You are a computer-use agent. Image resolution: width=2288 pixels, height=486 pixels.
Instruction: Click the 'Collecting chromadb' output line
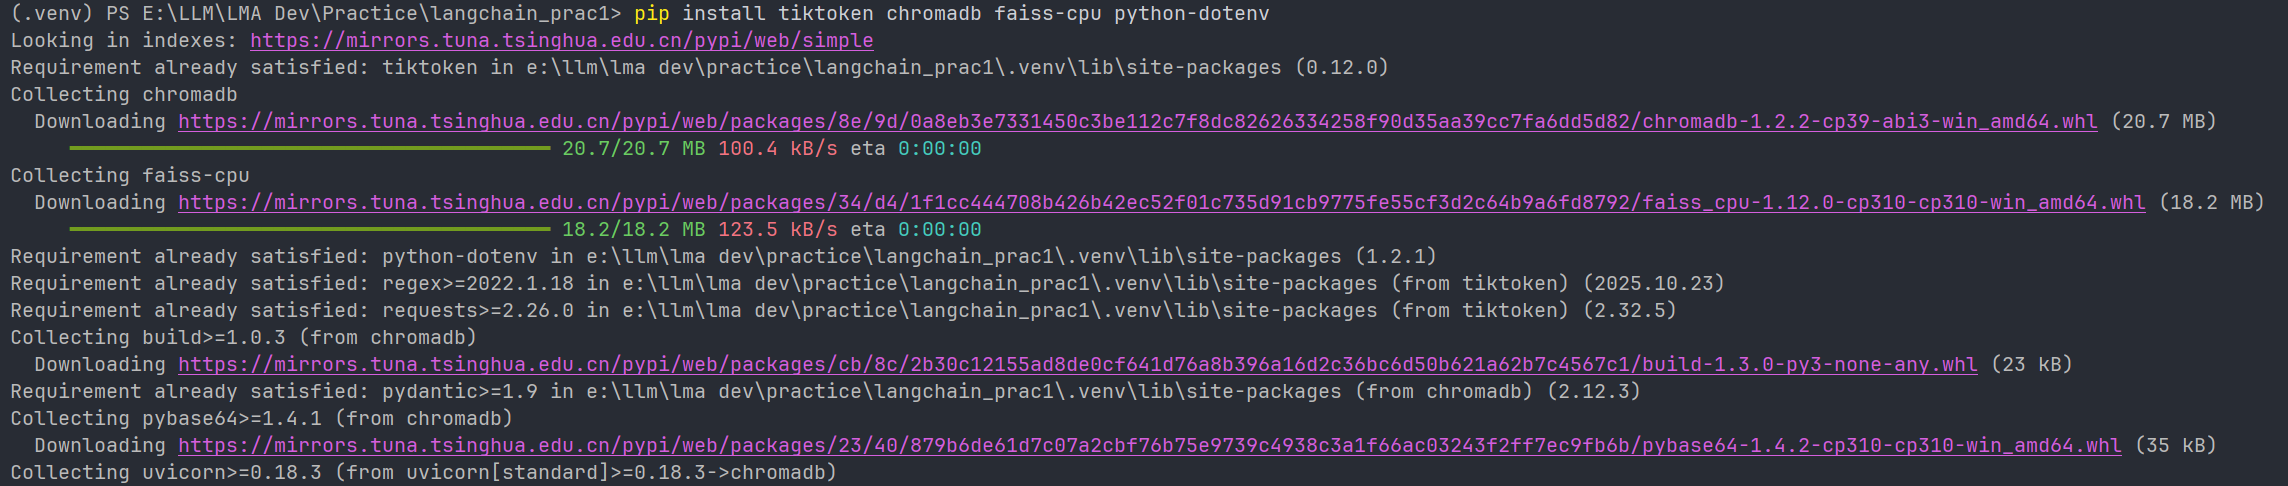point(124,95)
